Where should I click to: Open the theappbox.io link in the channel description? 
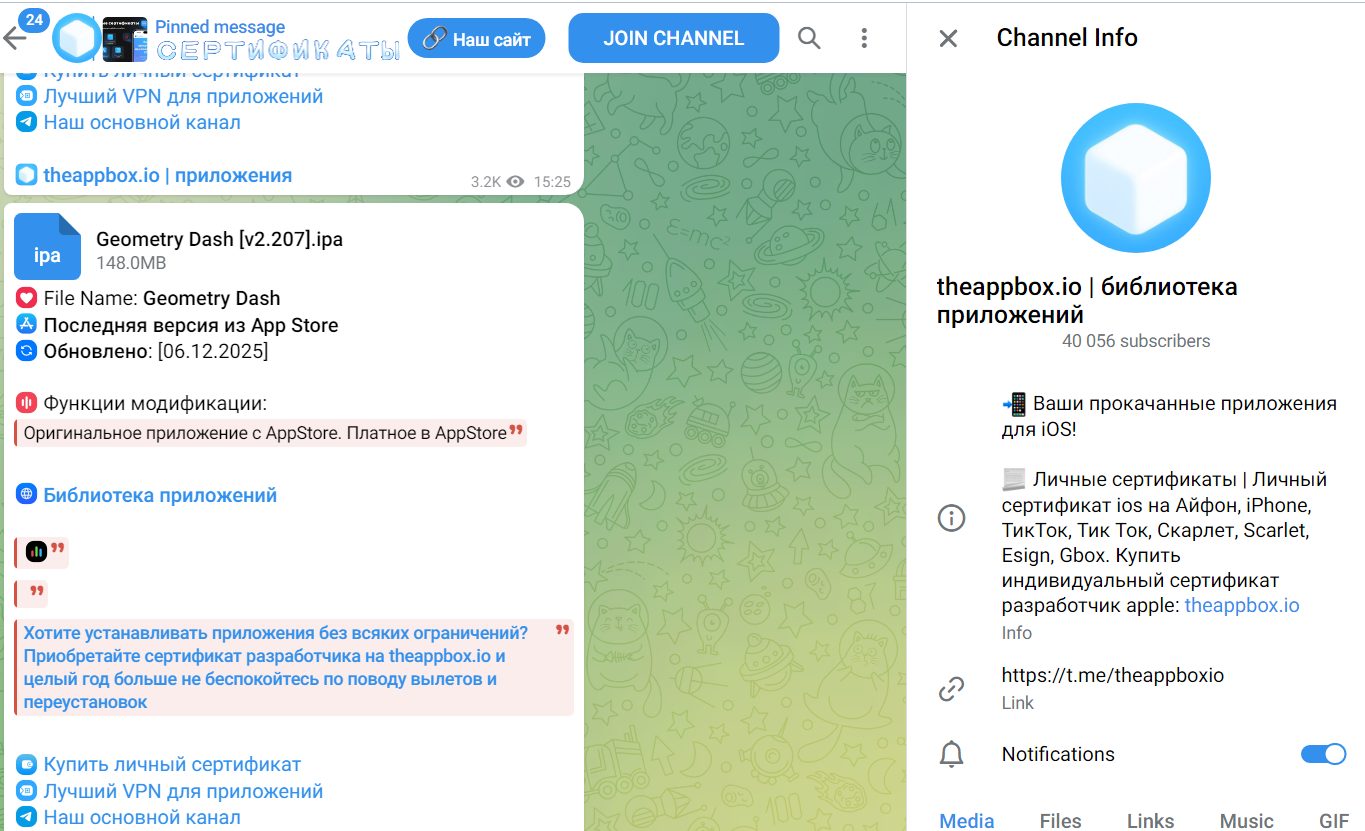coord(1242,605)
